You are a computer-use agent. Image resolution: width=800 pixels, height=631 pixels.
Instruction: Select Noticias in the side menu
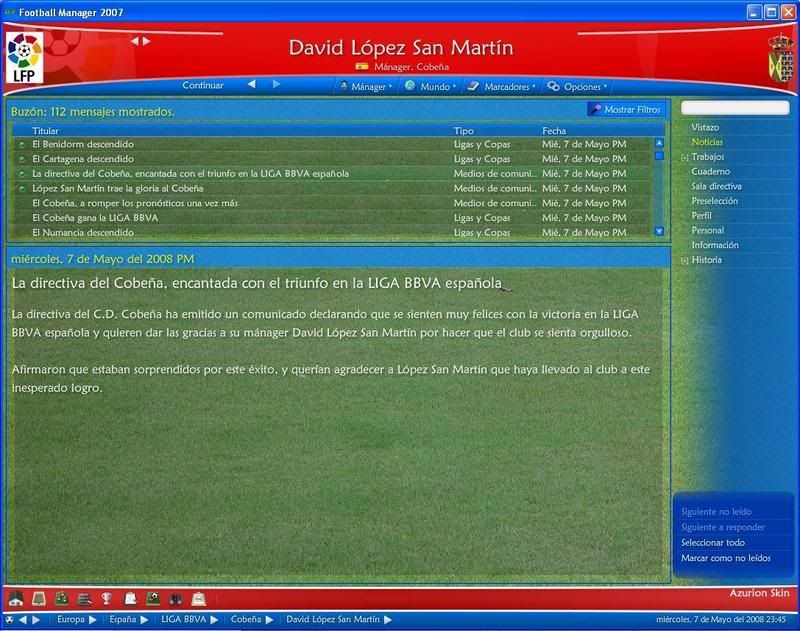click(x=707, y=142)
